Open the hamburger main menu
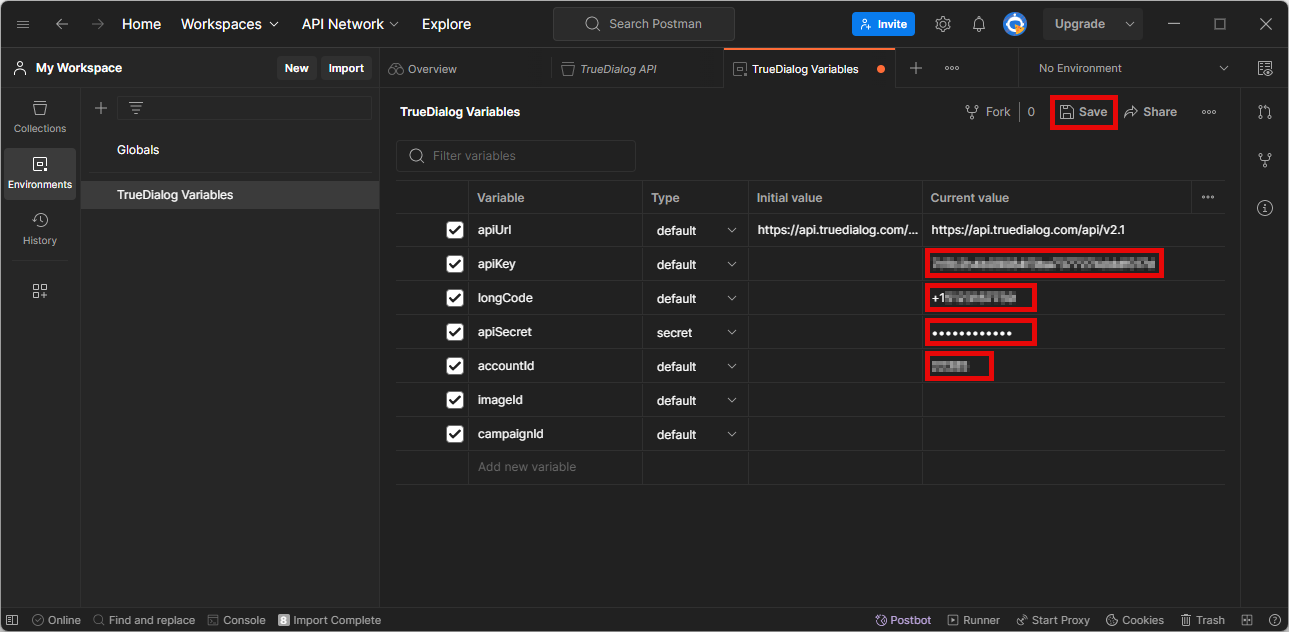This screenshot has height=632, width=1289. [23, 24]
